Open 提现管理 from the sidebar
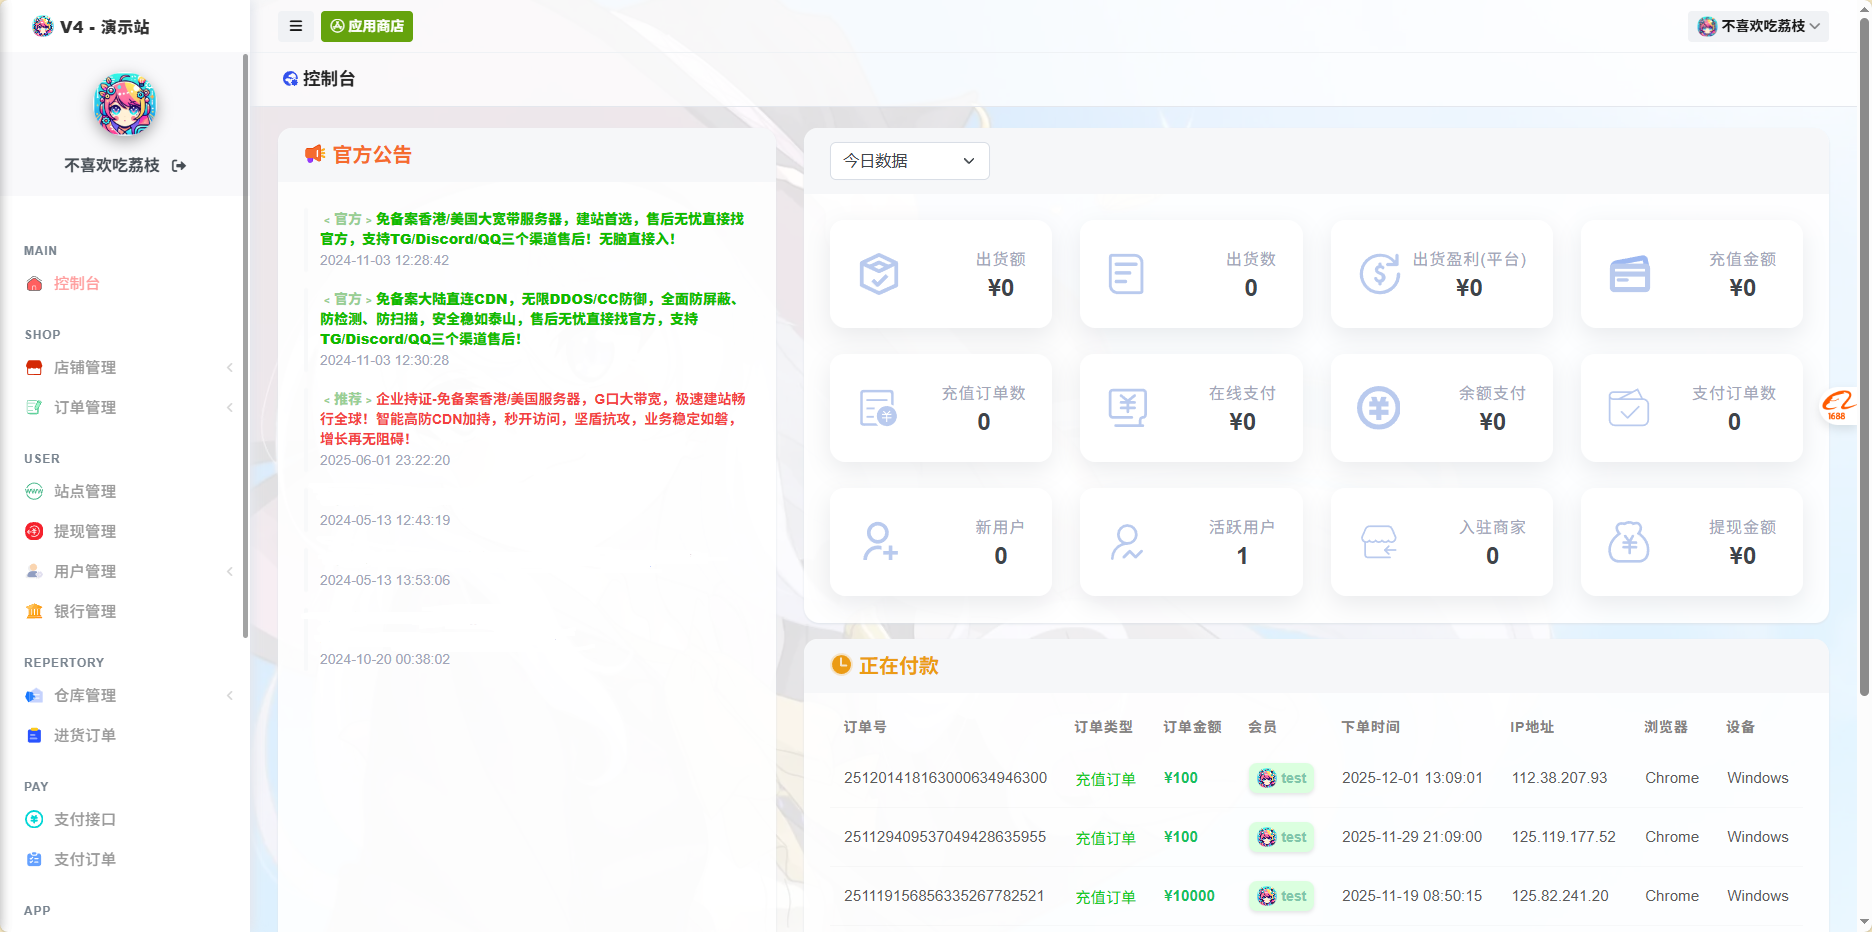 (x=84, y=532)
